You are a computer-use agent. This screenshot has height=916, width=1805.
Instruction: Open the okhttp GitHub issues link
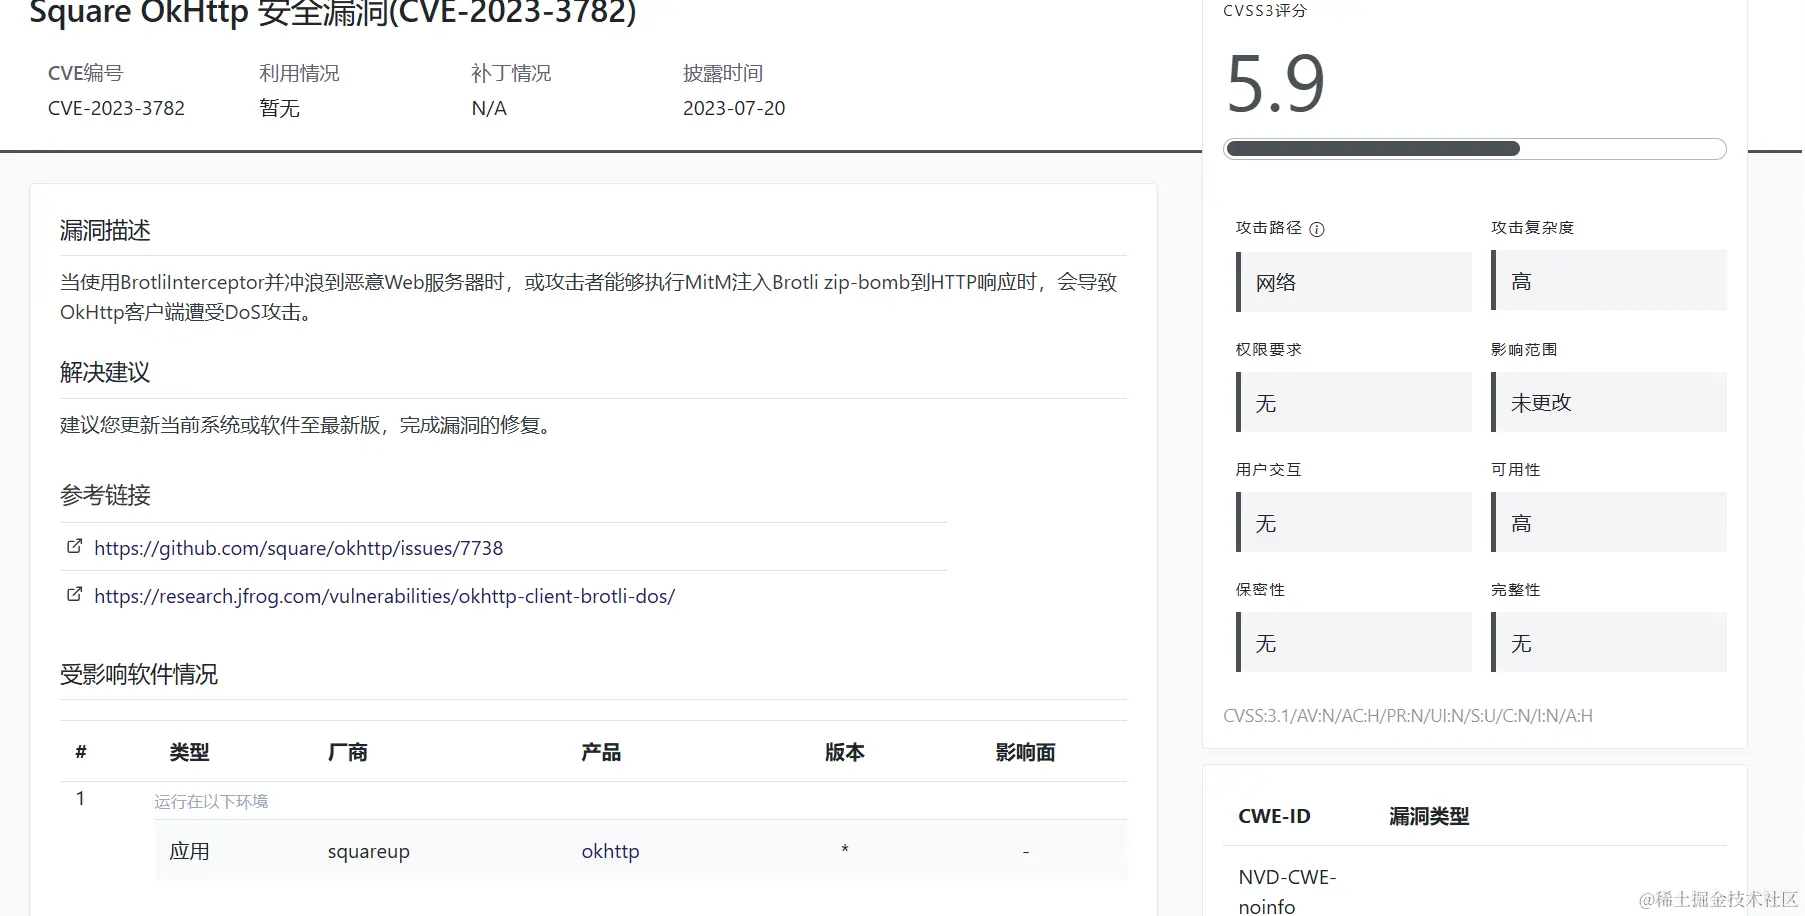(x=299, y=547)
